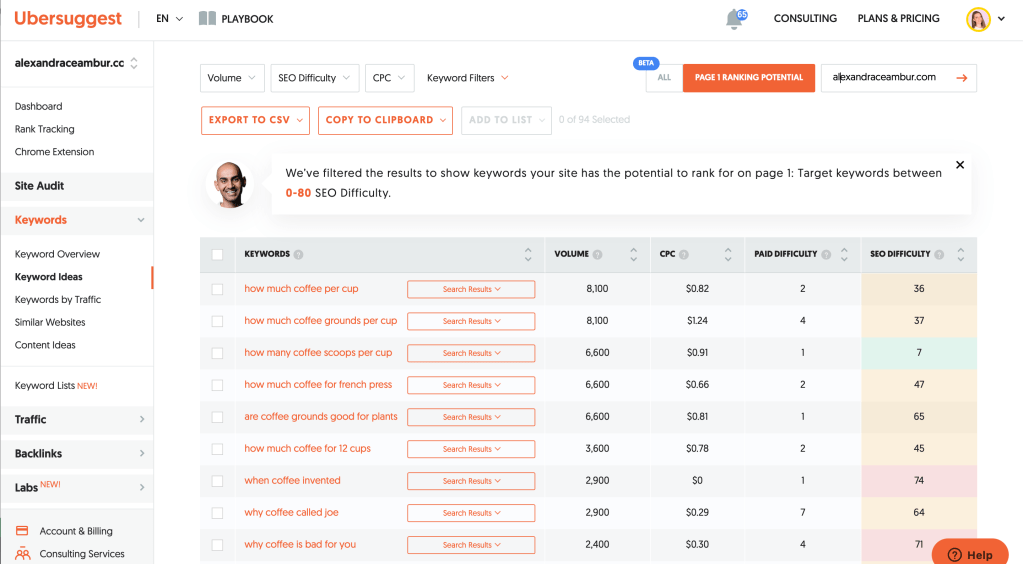Image resolution: width=1023 pixels, height=564 pixels.
Task: Open Keywords by Traffic in sidebar
Action: point(58,300)
